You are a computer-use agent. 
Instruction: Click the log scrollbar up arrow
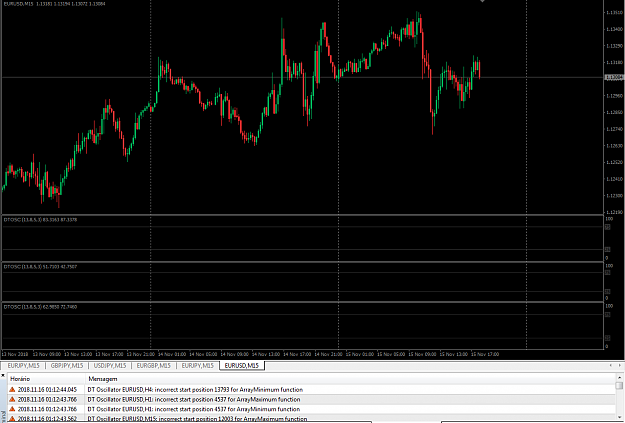click(619, 377)
